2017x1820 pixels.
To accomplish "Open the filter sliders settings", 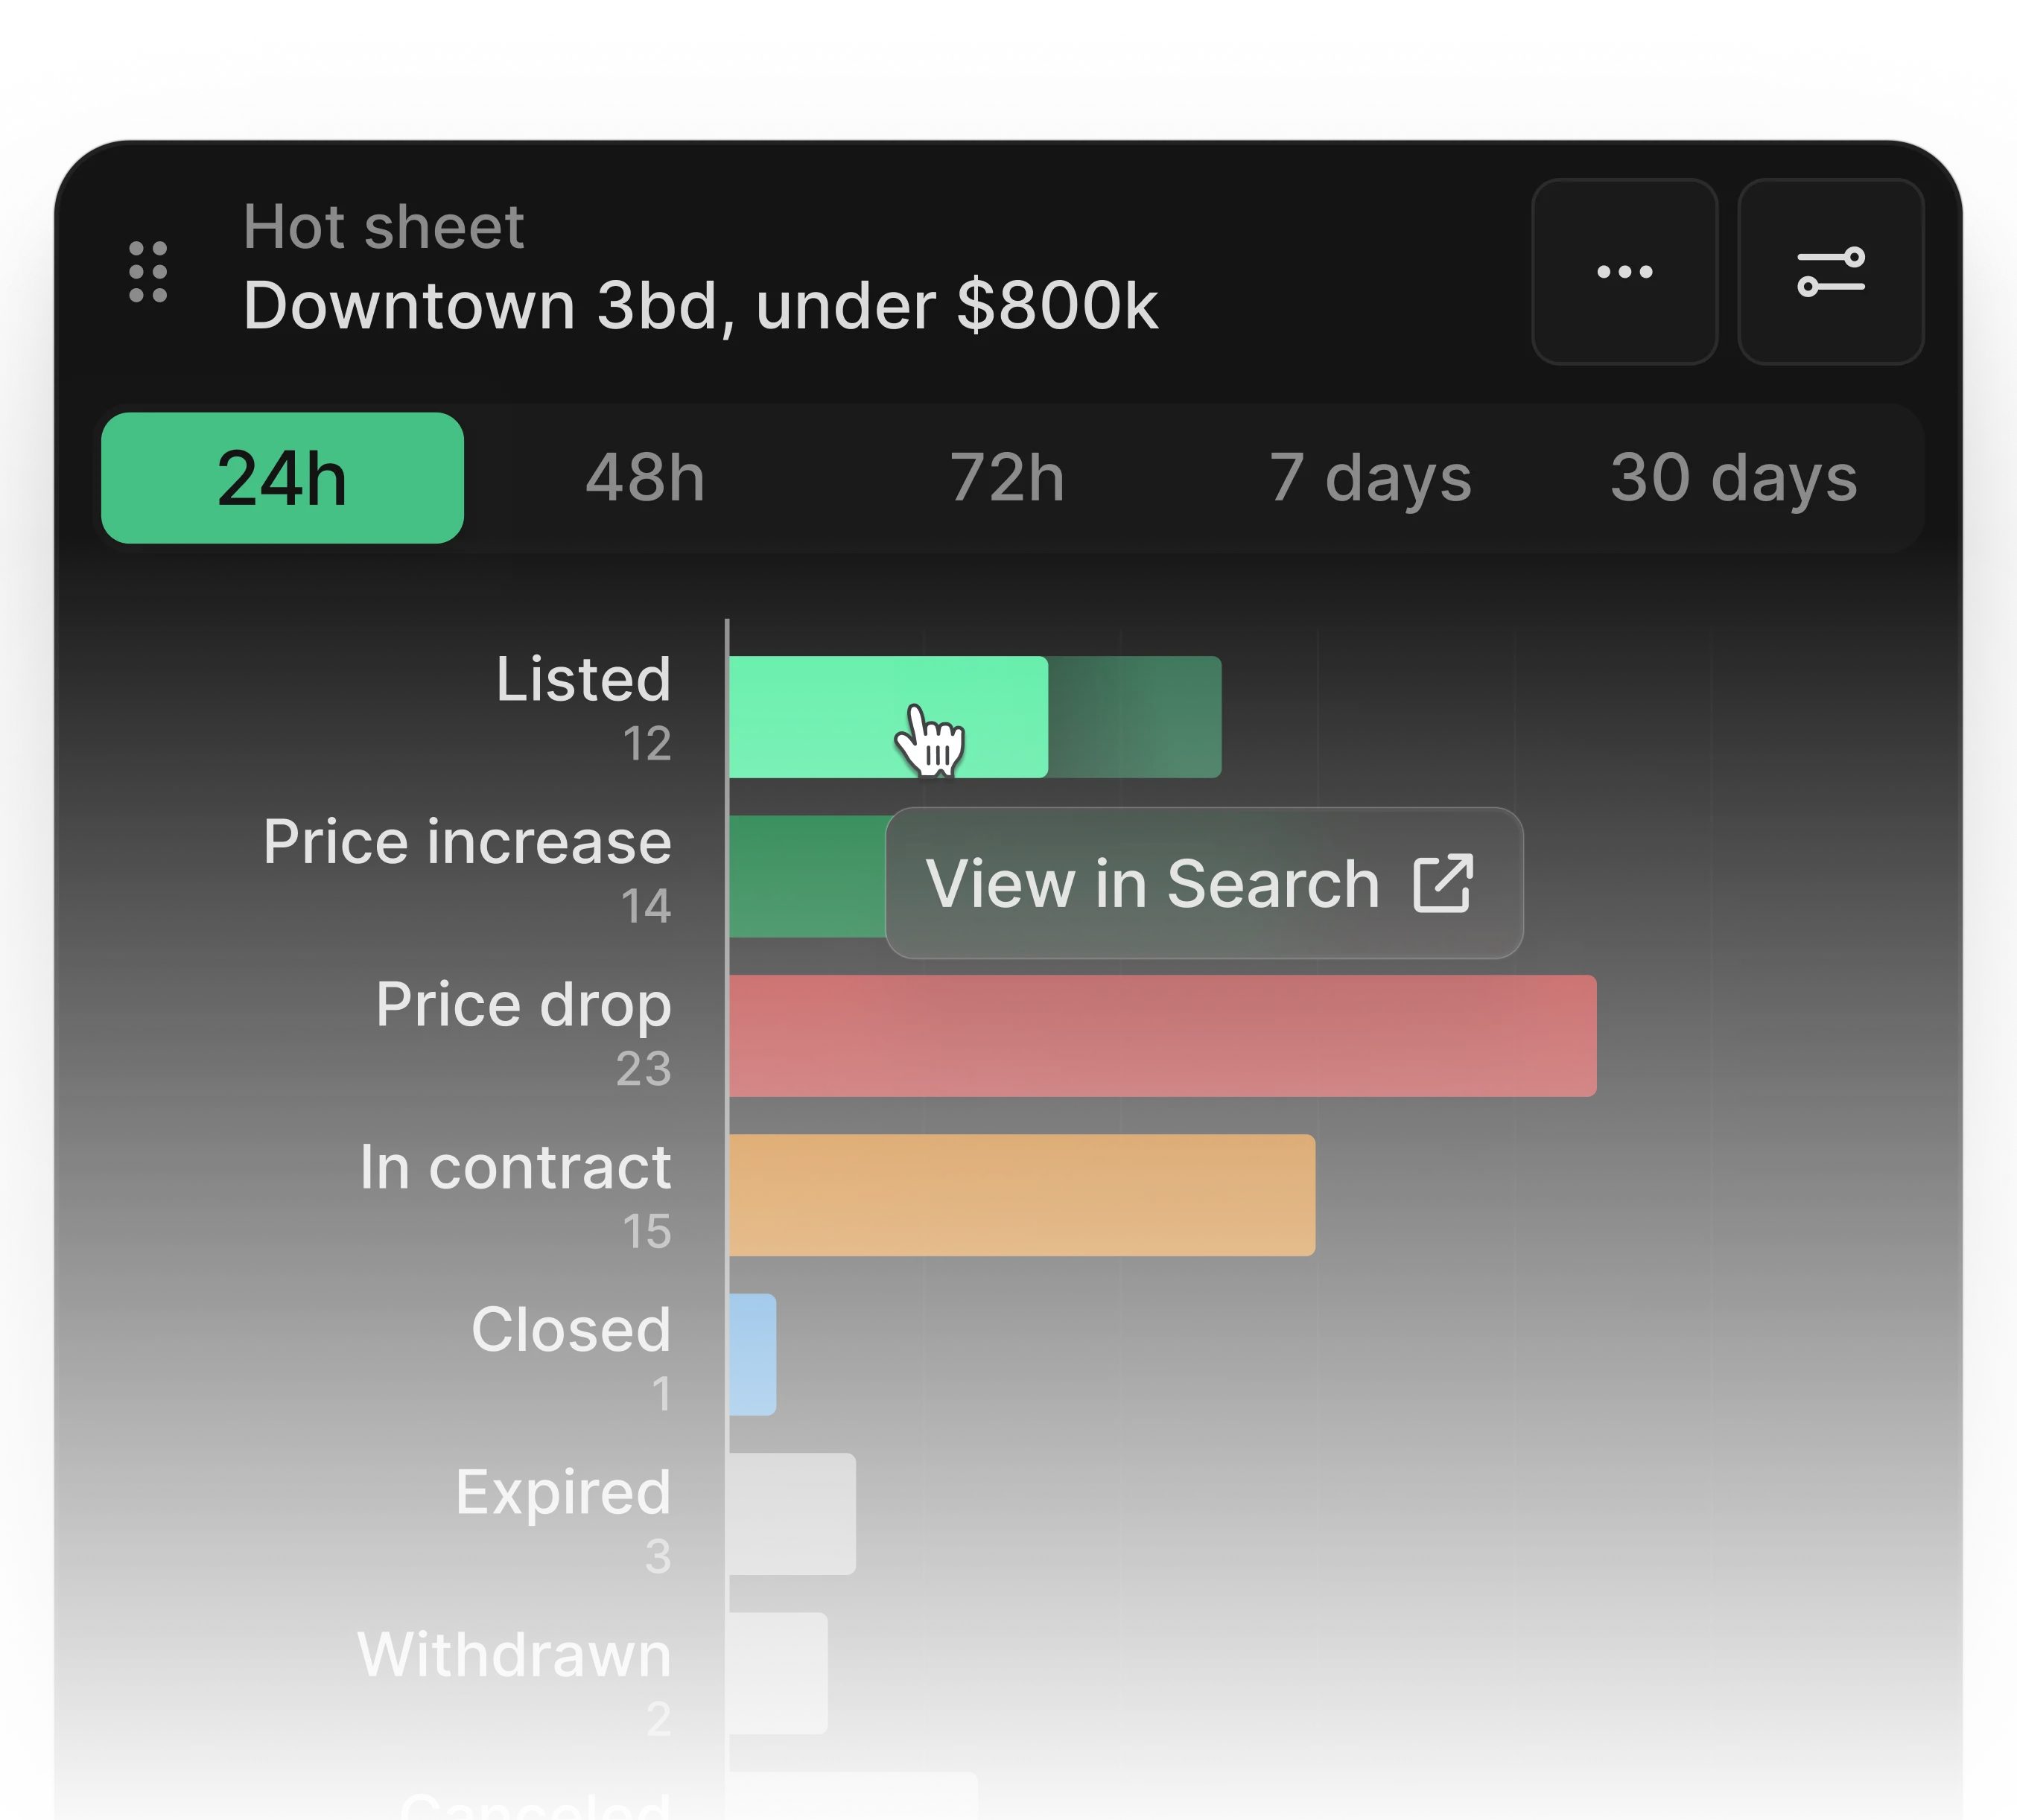I will tap(1830, 271).
